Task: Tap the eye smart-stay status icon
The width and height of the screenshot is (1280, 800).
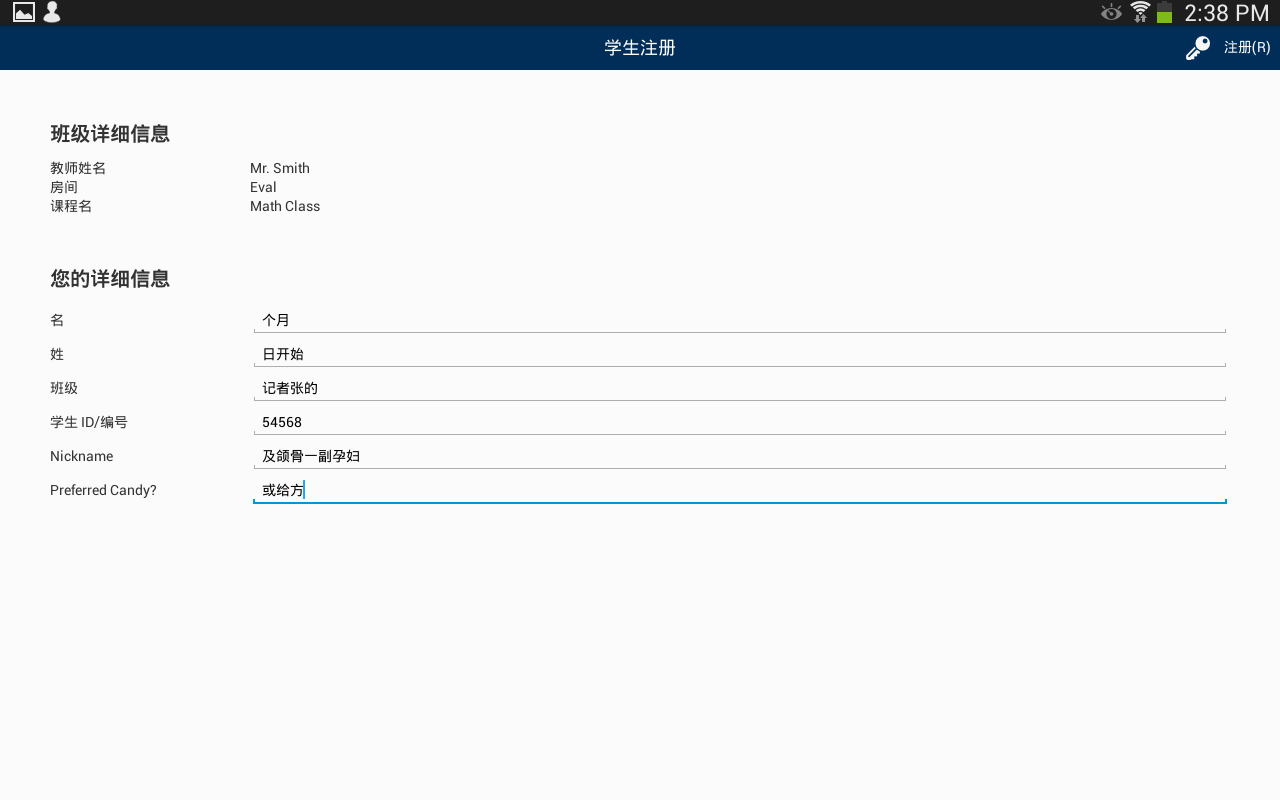Action: (1111, 12)
